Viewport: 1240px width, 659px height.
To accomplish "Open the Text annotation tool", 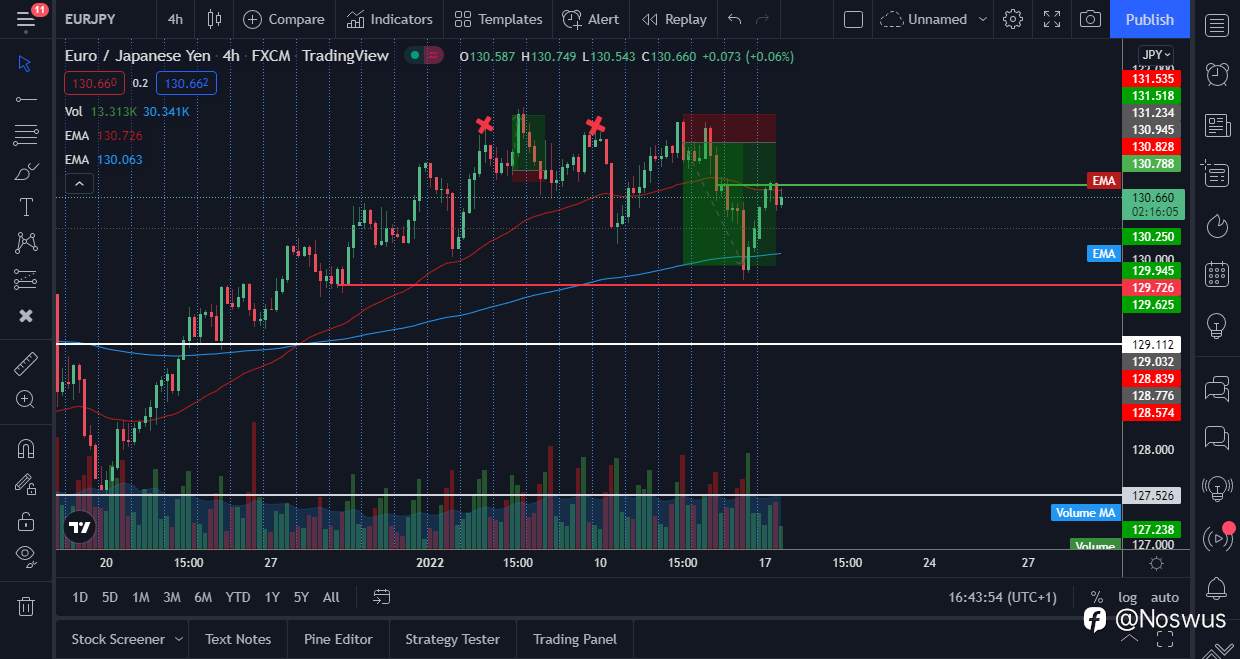I will tap(25, 207).
